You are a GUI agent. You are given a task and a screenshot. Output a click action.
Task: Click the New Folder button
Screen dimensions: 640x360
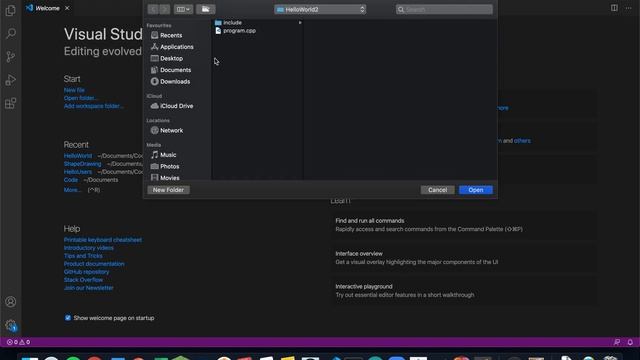tap(168, 190)
